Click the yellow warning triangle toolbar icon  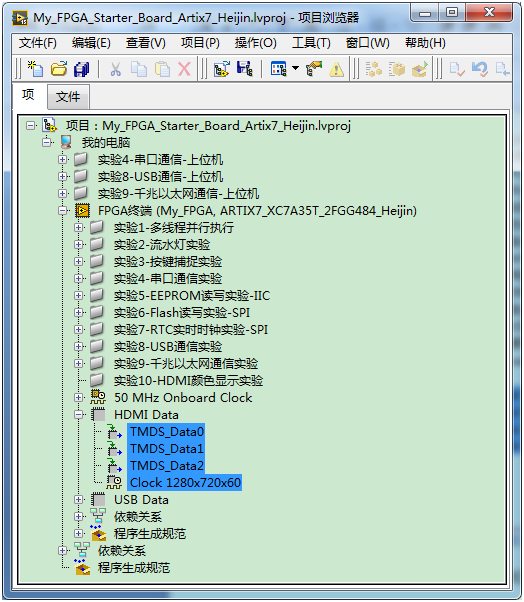pyautogui.click(x=337, y=69)
